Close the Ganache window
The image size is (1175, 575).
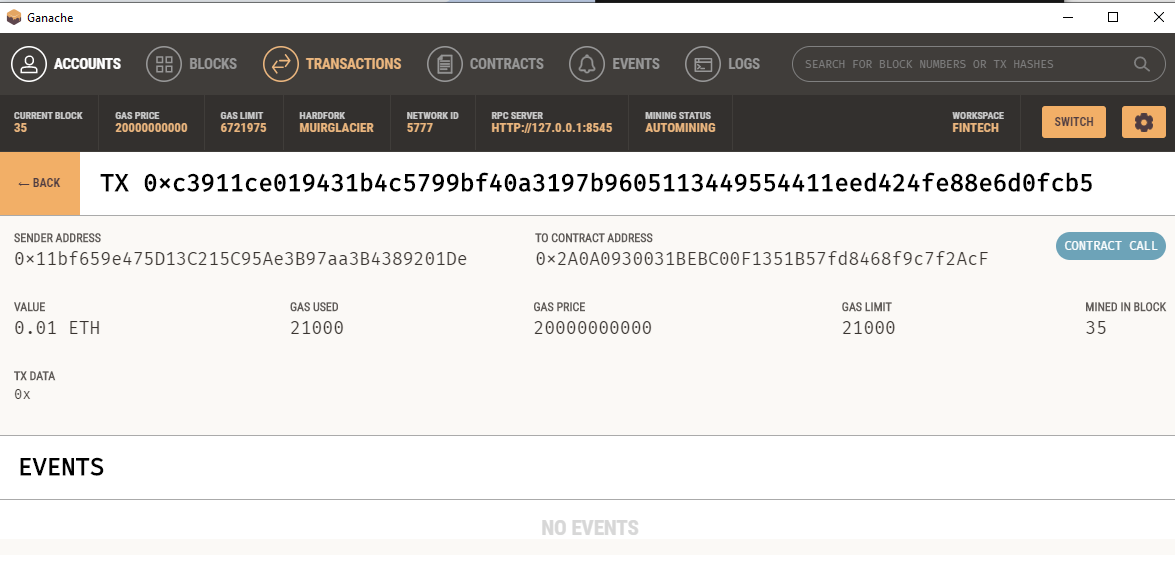click(x=1158, y=17)
